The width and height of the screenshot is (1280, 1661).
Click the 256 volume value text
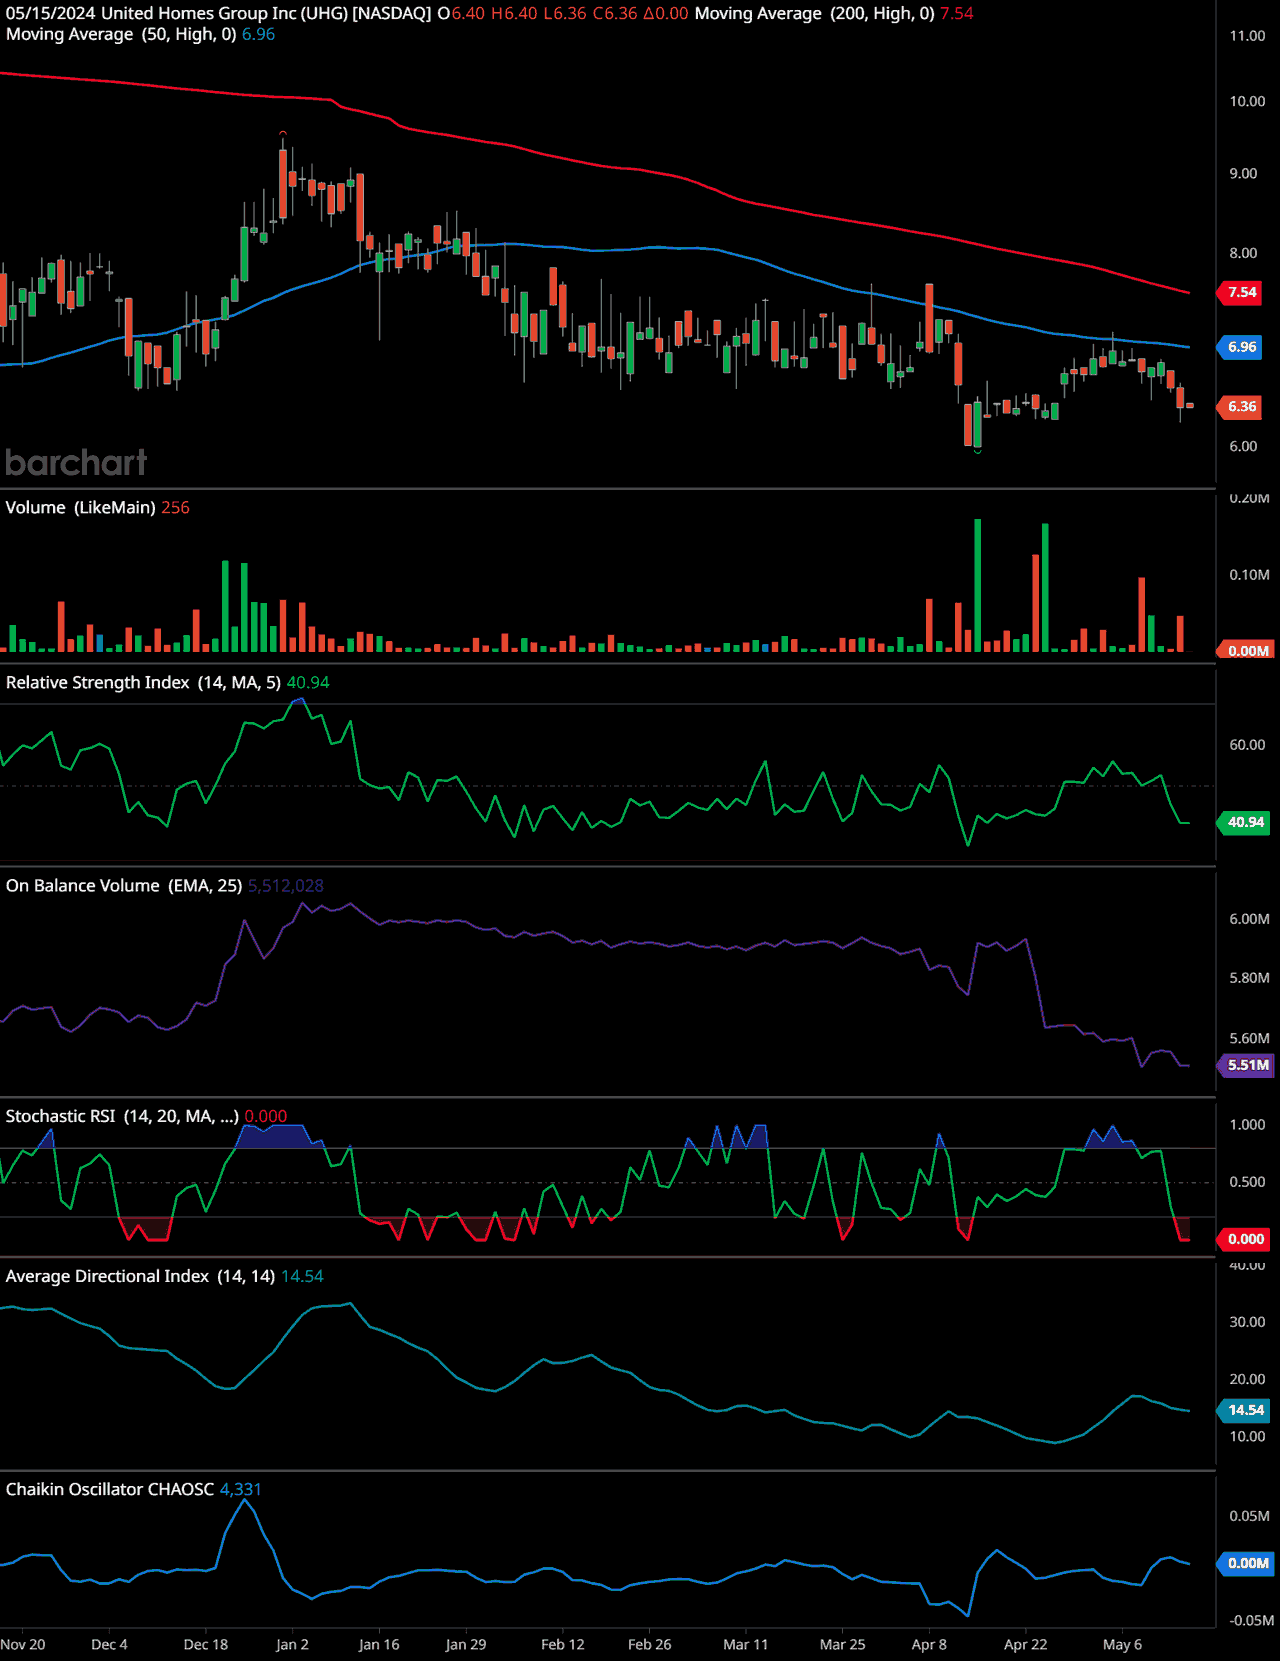pos(175,508)
